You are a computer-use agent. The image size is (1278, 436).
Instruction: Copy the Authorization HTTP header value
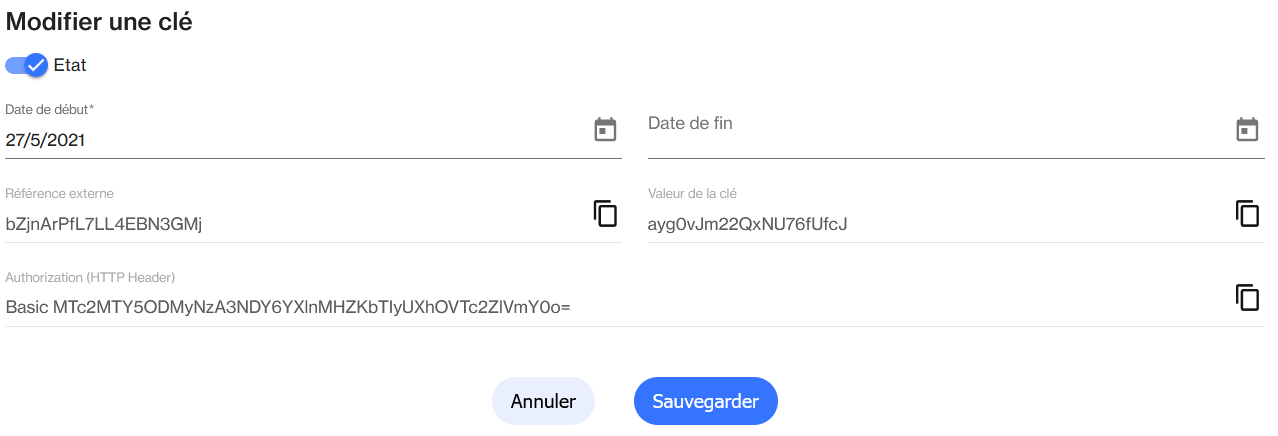coord(1247,297)
